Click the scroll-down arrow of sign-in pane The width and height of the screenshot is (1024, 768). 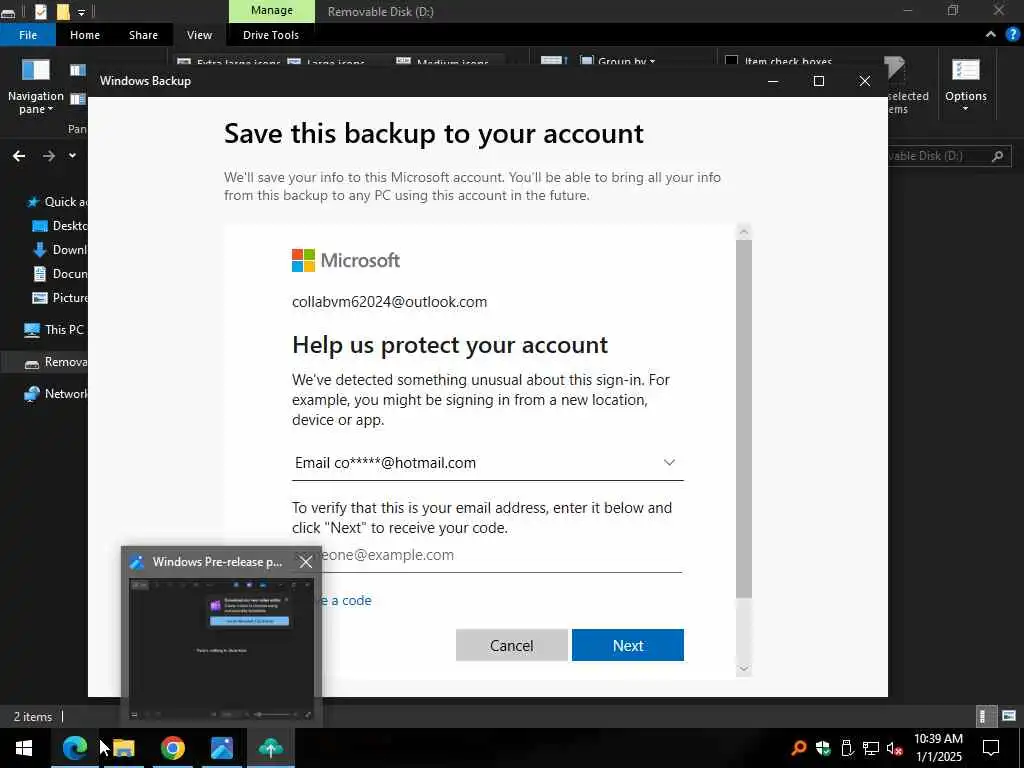click(x=743, y=669)
